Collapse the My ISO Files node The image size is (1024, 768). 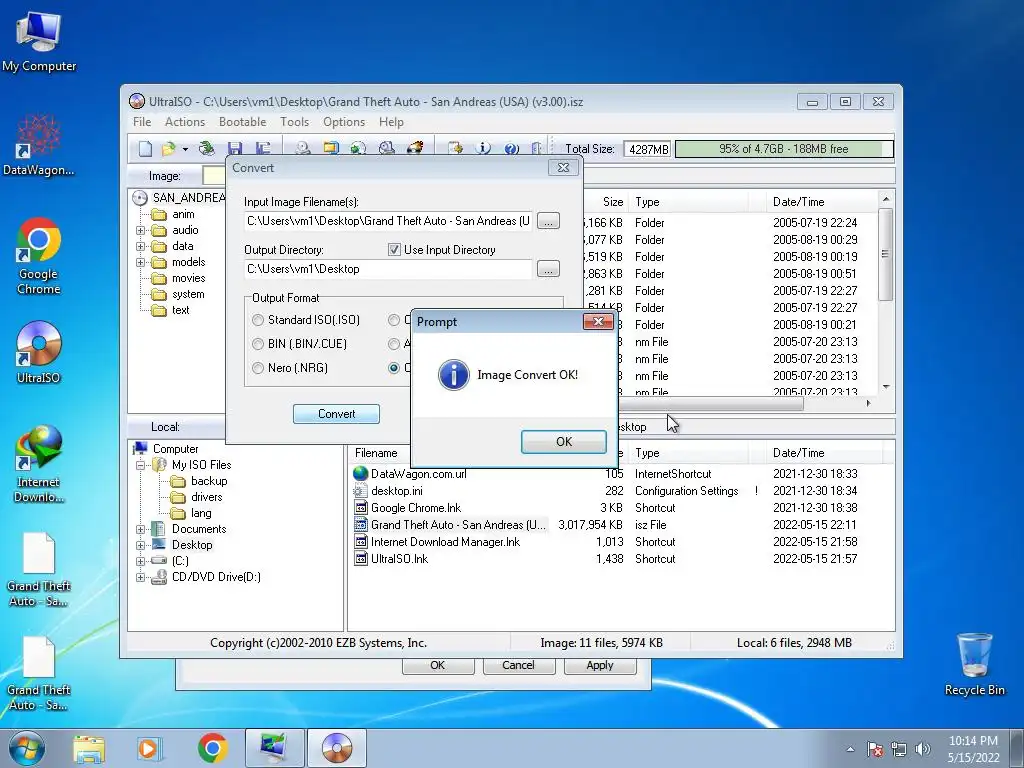click(x=140, y=466)
